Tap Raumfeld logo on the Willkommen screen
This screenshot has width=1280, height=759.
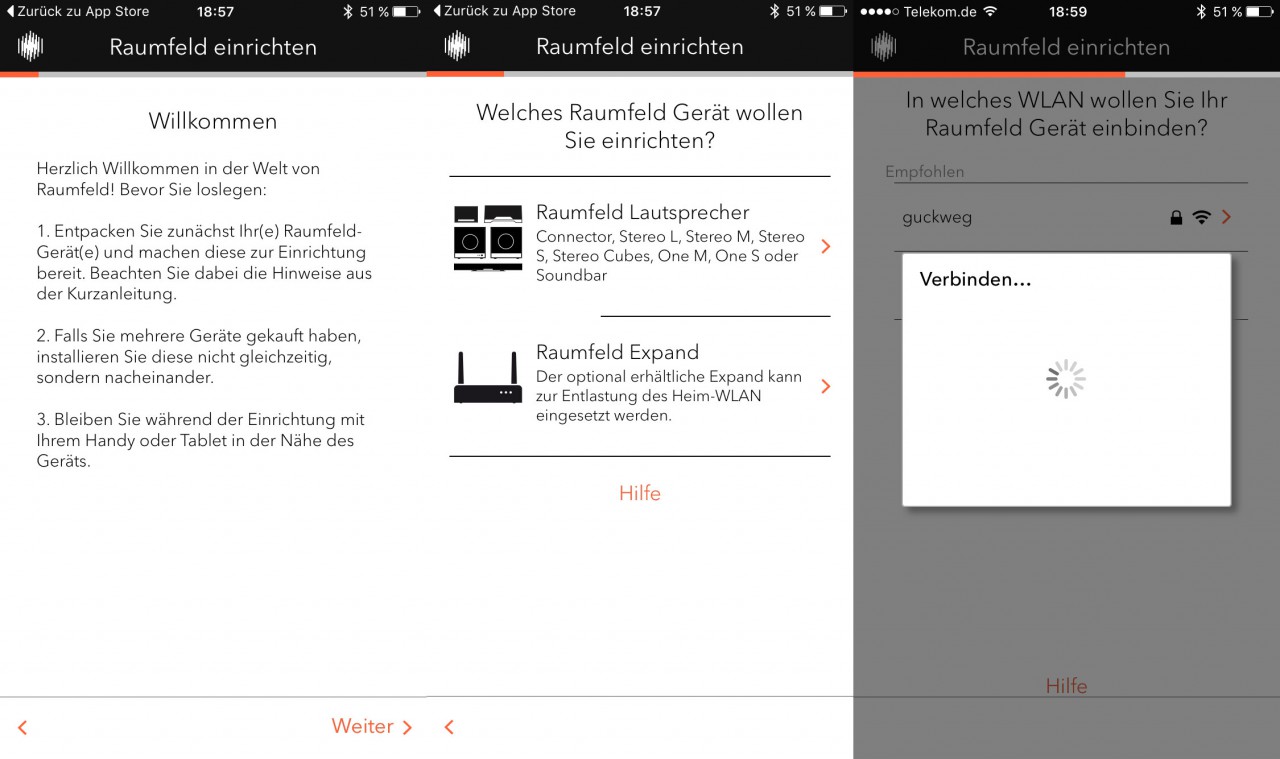30,46
